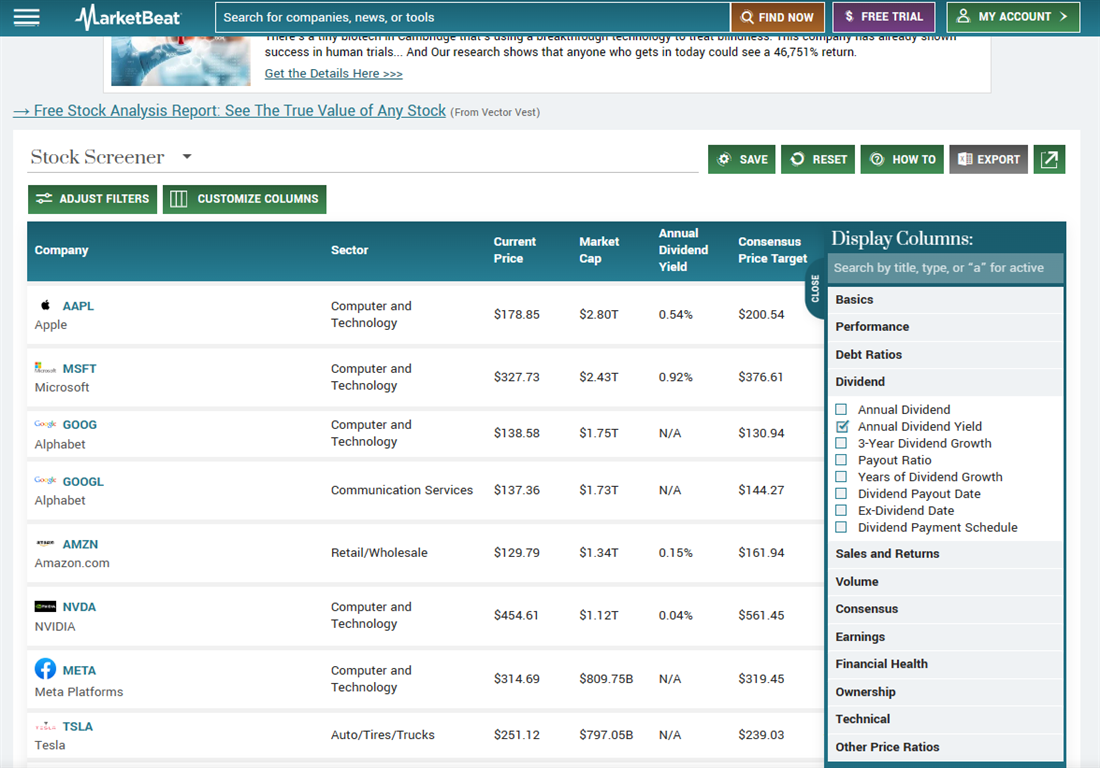
Task: Click the Save screener icon
Action: coord(741,158)
